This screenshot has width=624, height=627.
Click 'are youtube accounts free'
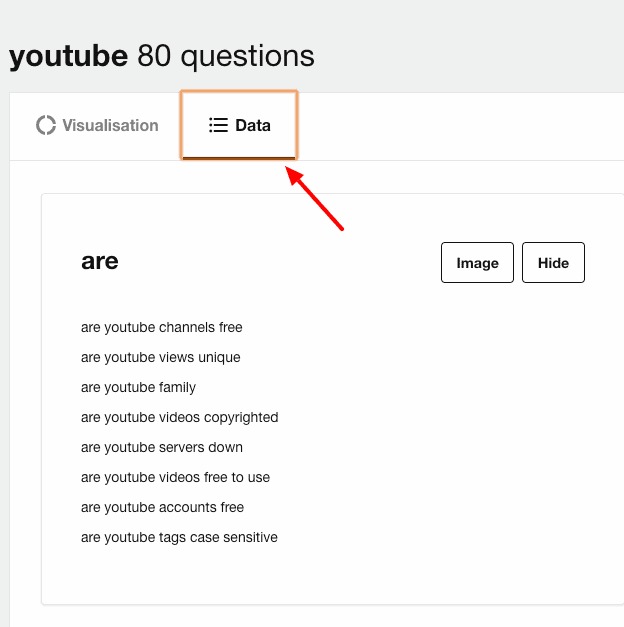[162, 507]
